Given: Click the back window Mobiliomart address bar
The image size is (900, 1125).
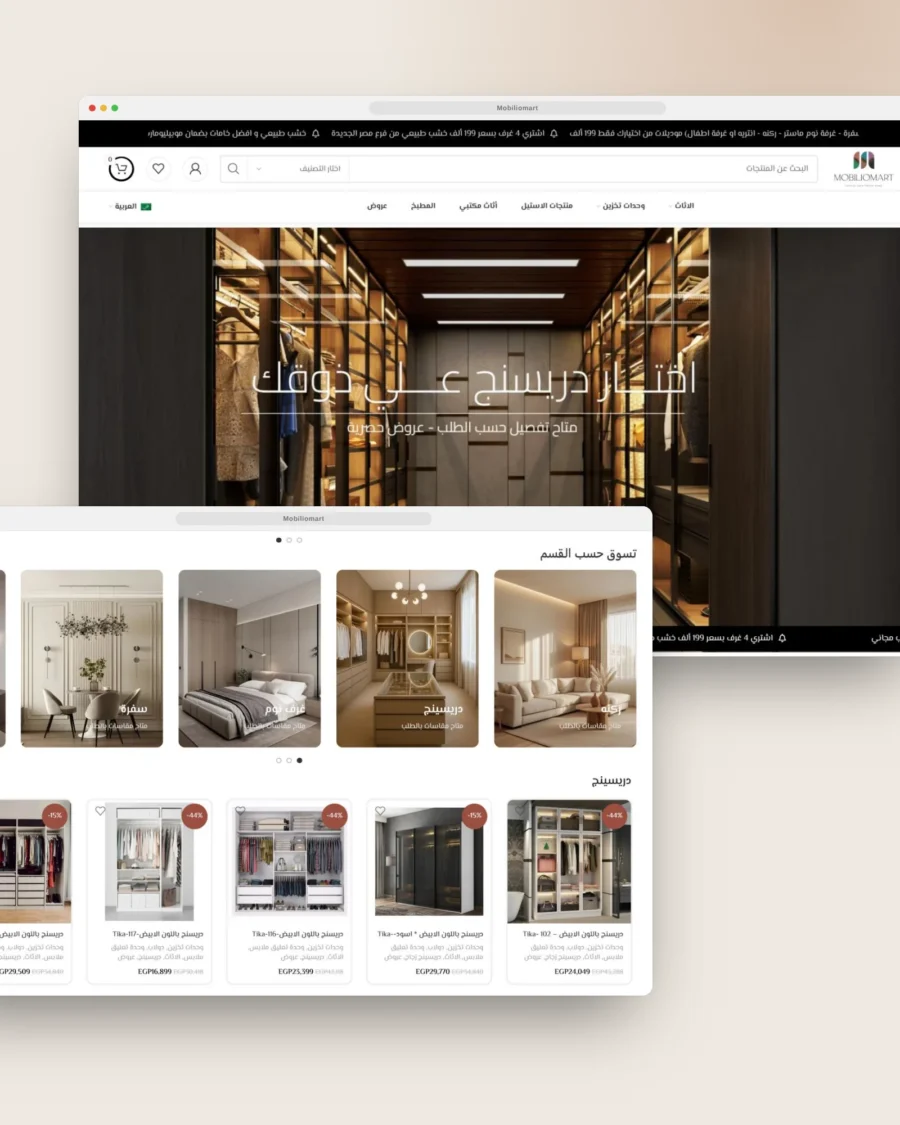Looking at the screenshot, I should tap(517, 108).
